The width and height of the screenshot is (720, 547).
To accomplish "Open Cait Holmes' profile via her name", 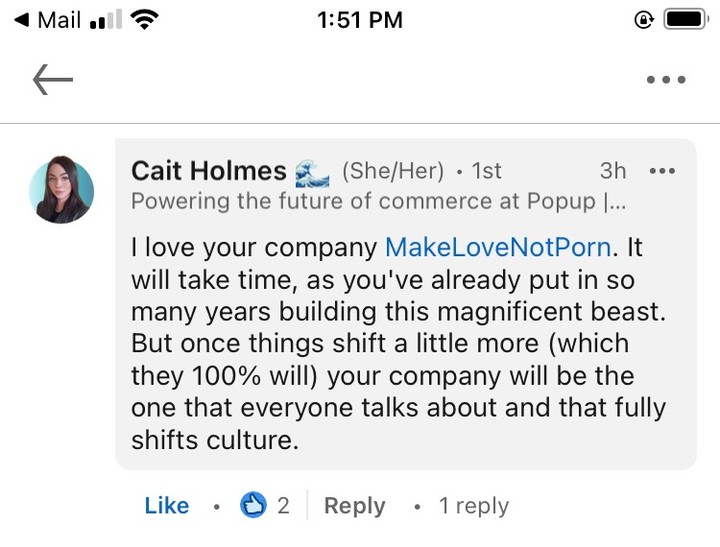I will pyautogui.click(x=208, y=171).
